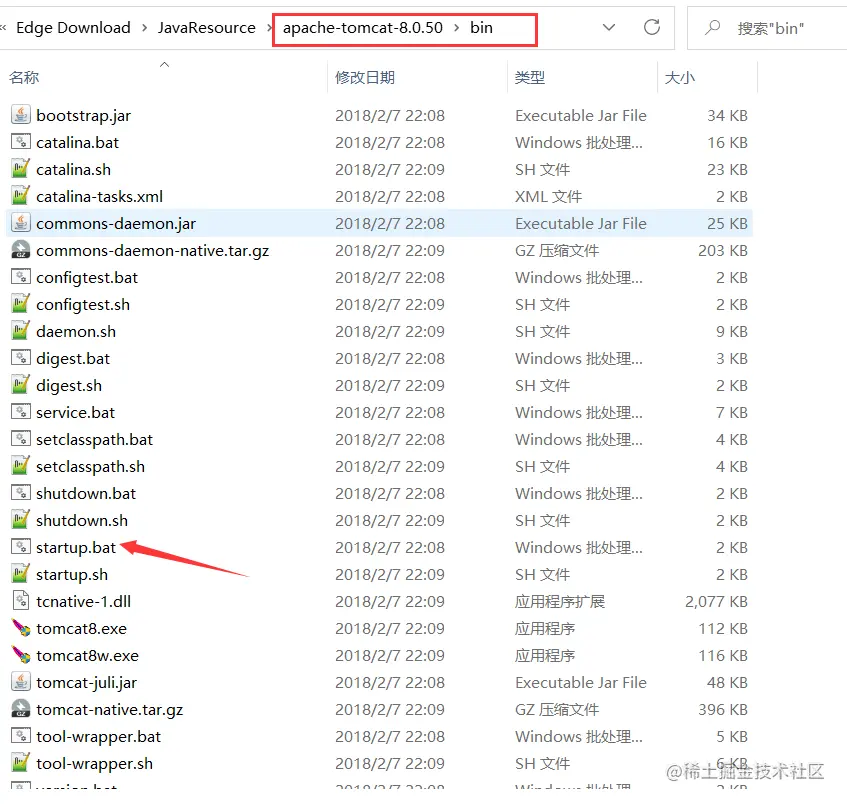Viewport: 847px width, 804px height.
Task: Click the tomcat-native.tar.gz archive icon
Action: (x=21, y=709)
